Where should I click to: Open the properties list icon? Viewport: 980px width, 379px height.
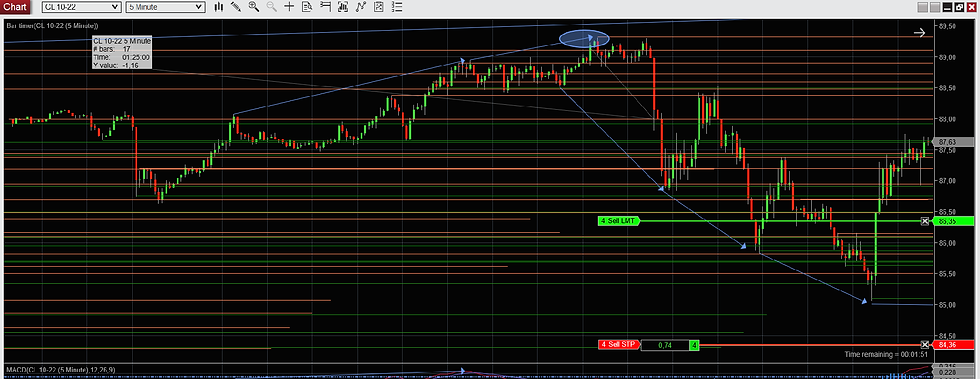tap(396, 7)
